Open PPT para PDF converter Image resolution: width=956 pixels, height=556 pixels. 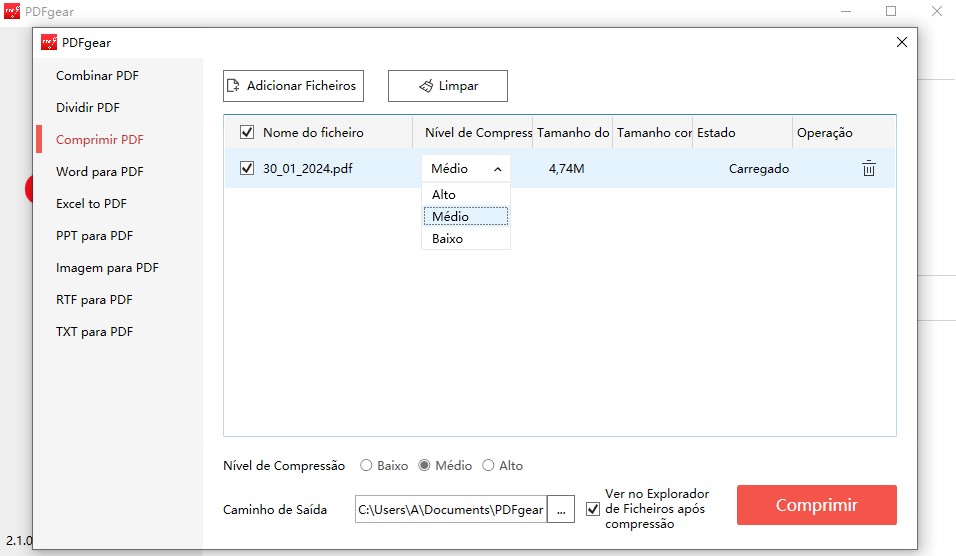[95, 235]
